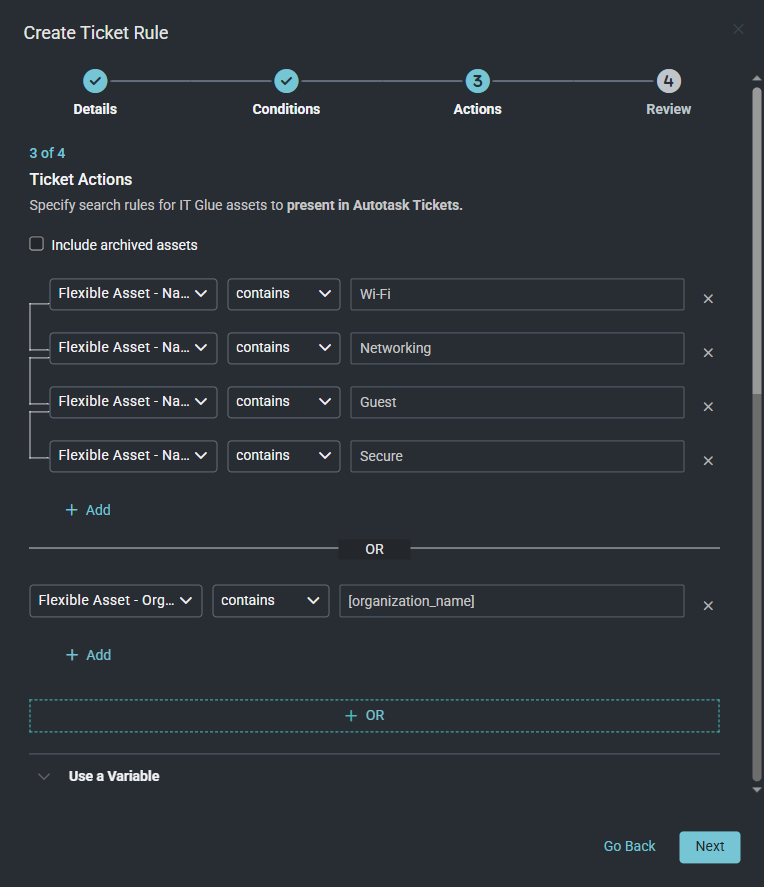Image resolution: width=764 pixels, height=887 pixels.
Task: Click the step 4 Review circle
Action: 668,81
